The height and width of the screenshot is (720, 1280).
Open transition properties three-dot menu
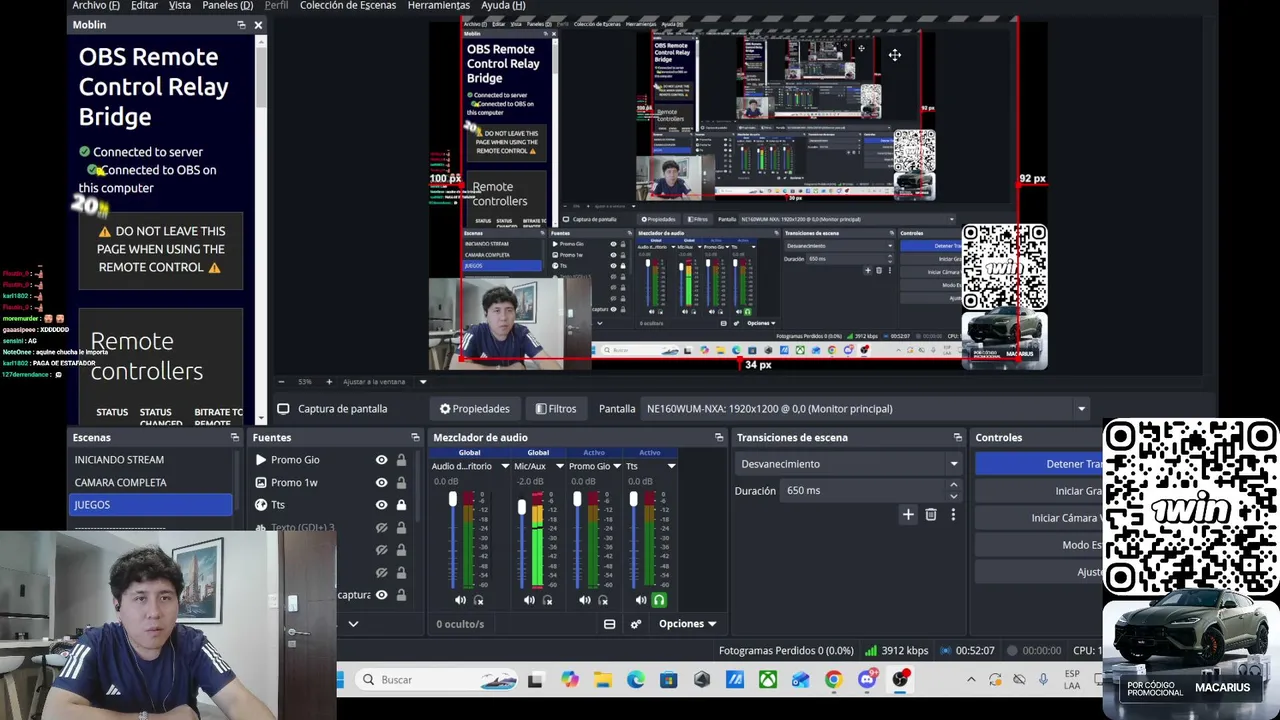[953, 515]
